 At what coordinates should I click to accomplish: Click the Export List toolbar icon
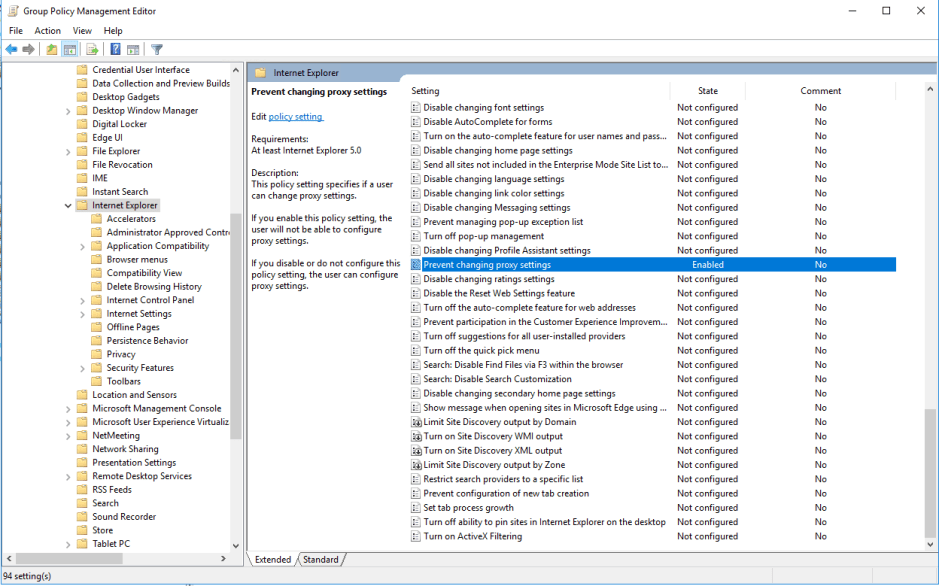92,49
